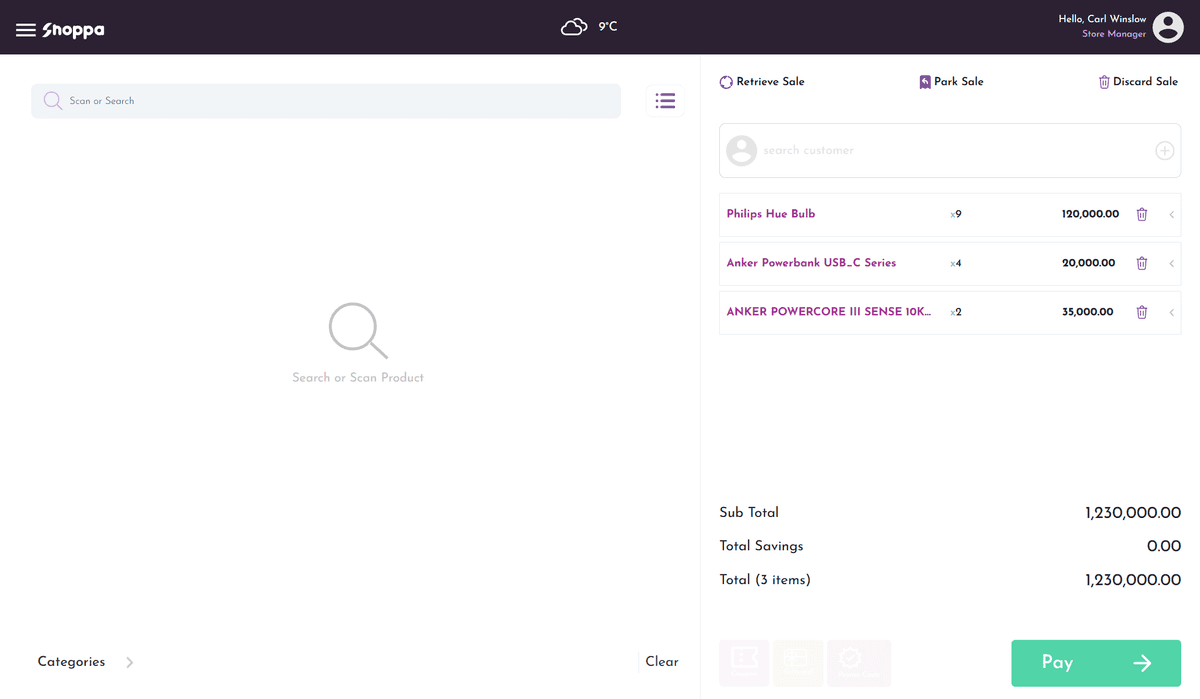The height and width of the screenshot is (699, 1200).
Task: Click the Promo Code badge icon
Action: [858, 662]
